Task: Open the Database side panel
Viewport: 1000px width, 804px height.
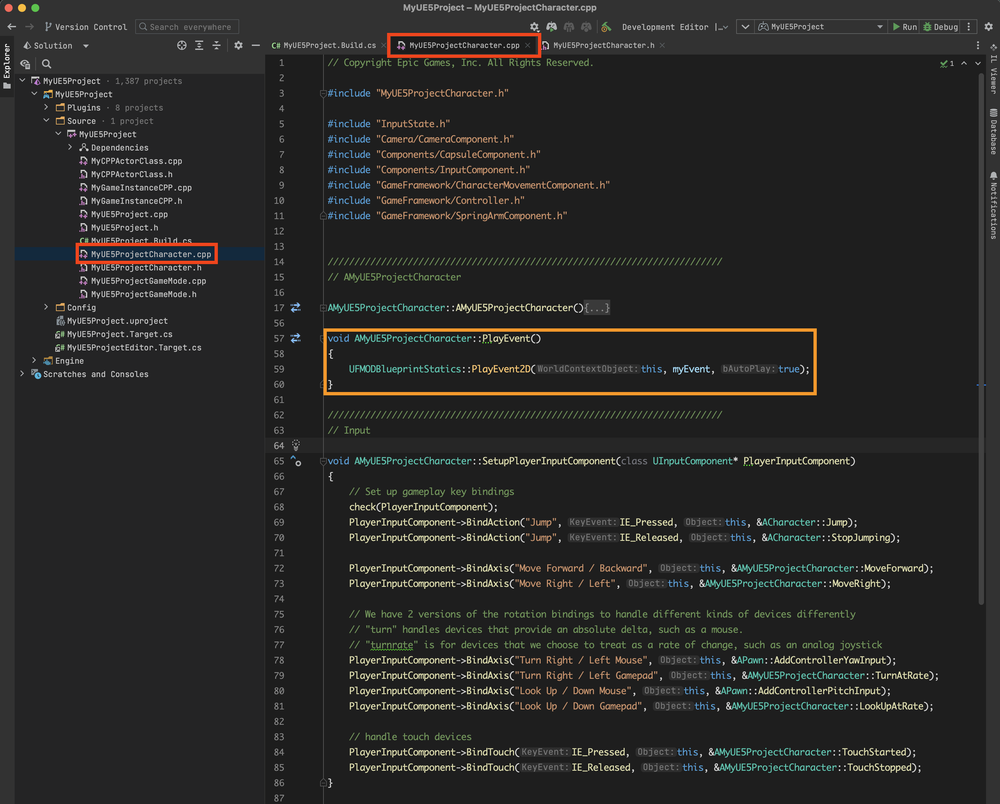Action: click(x=993, y=131)
